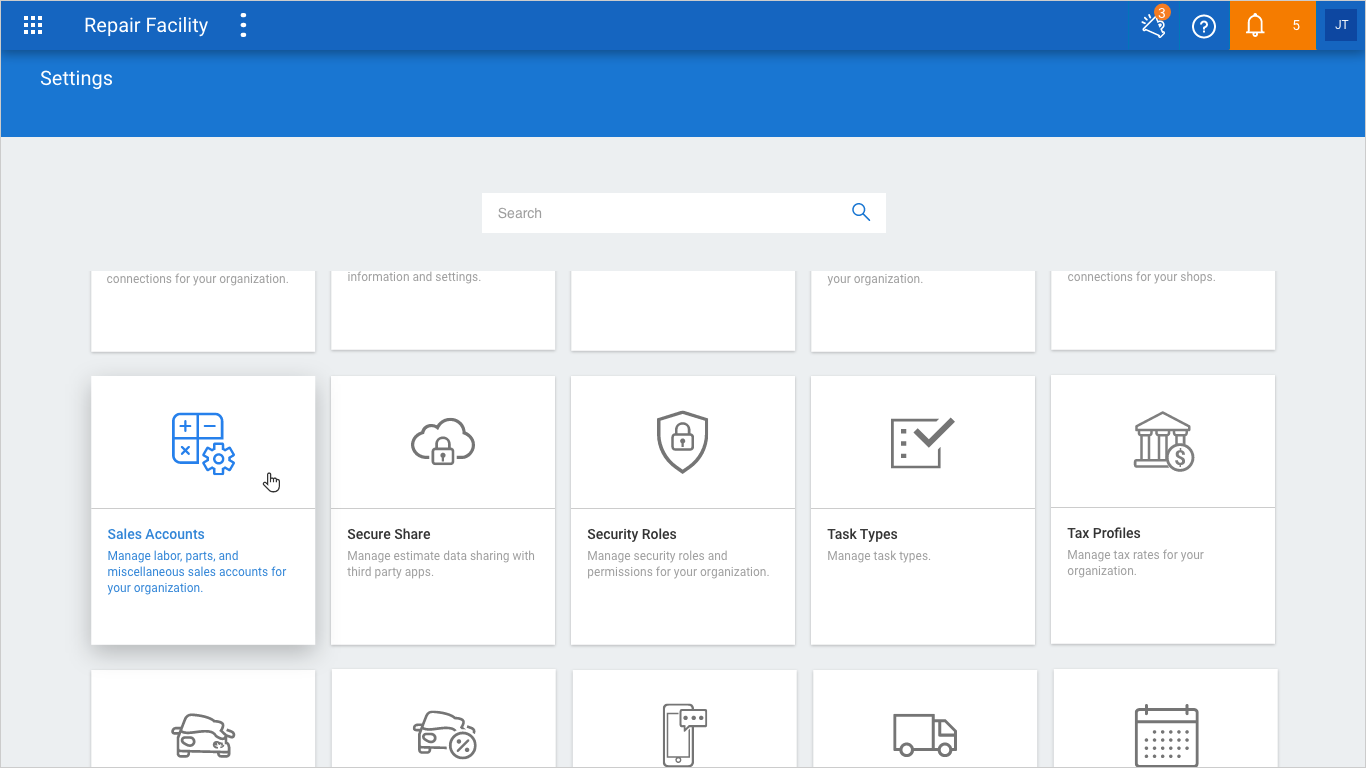
Task: Click the Security Roles shield icon
Action: pyautogui.click(x=682, y=442)
